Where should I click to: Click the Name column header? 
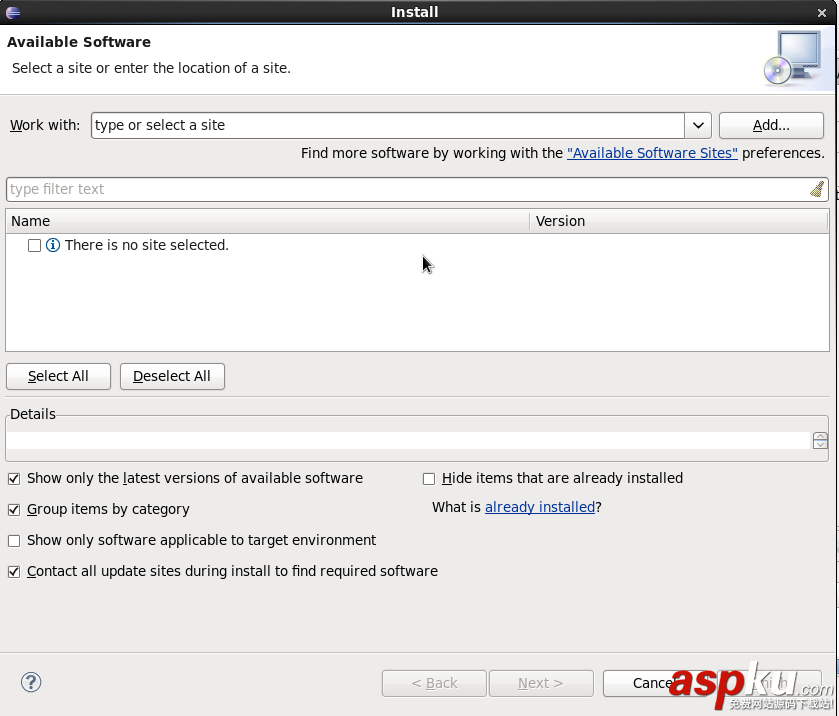point(268,221)
